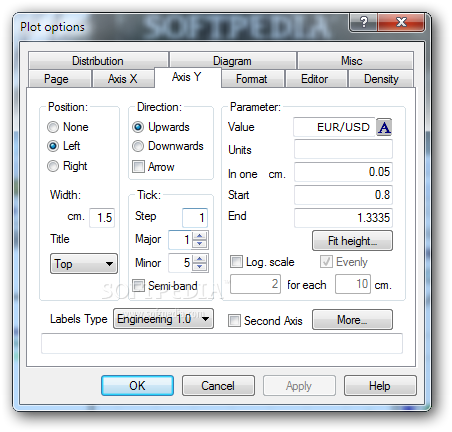
Task: Open font settings via the A icon
Action: 384,127
